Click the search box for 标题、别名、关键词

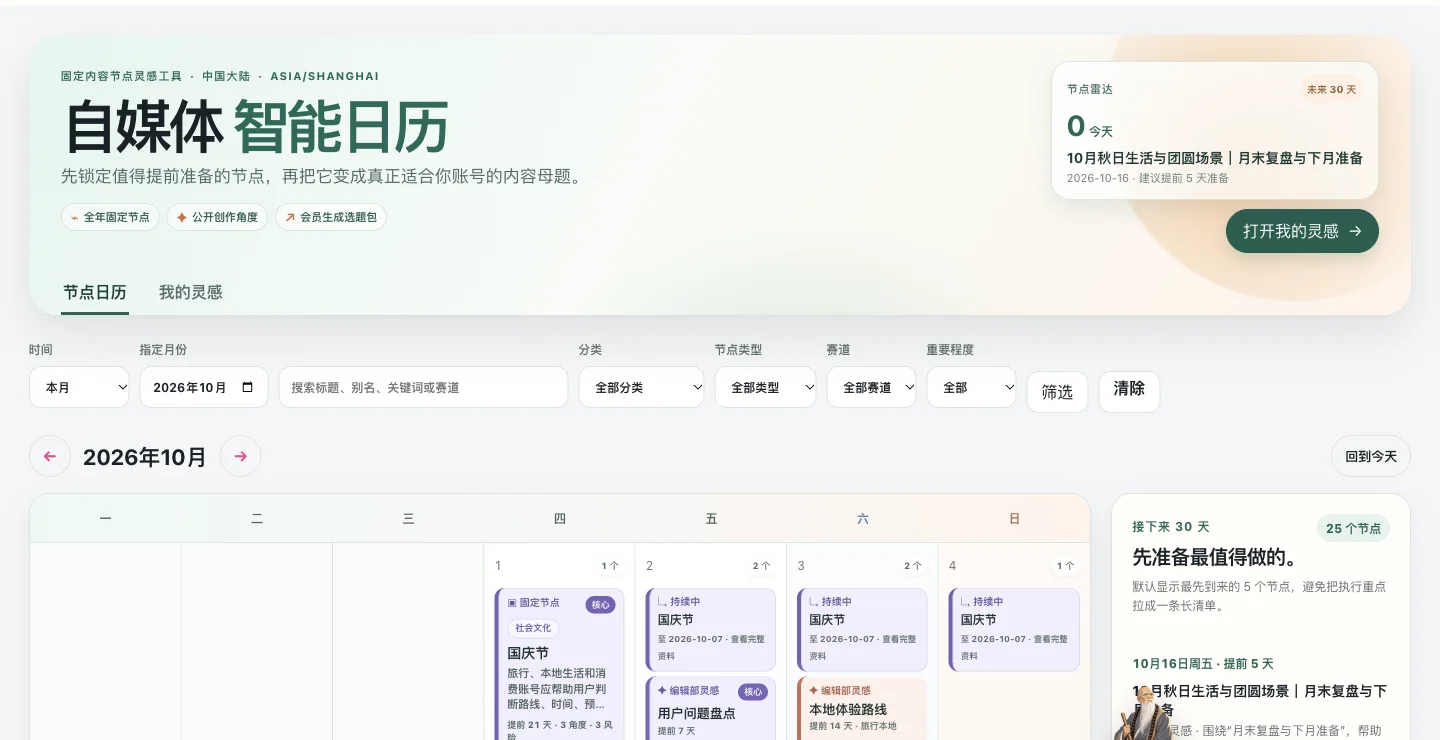(x=423, y=387)
